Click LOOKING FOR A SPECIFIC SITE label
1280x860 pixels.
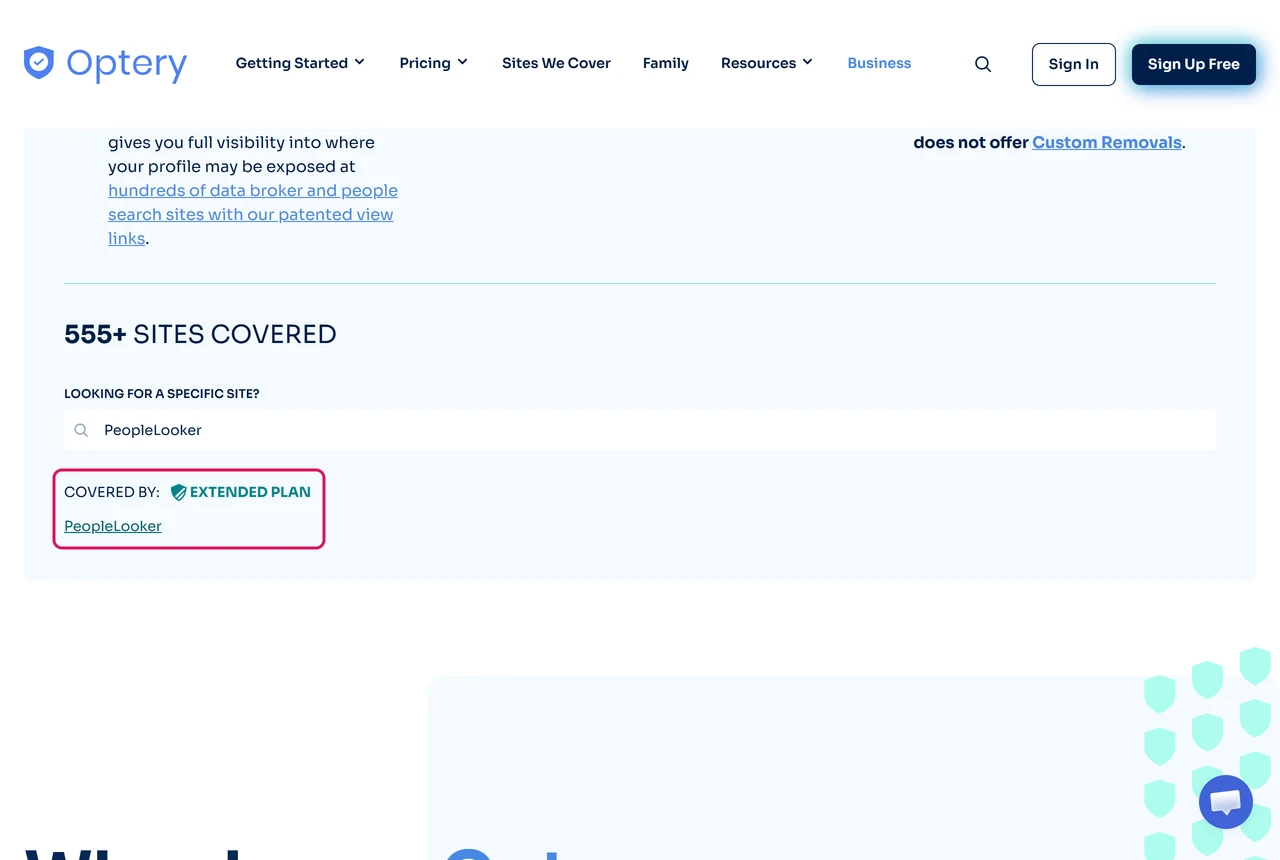click(162, 394)
